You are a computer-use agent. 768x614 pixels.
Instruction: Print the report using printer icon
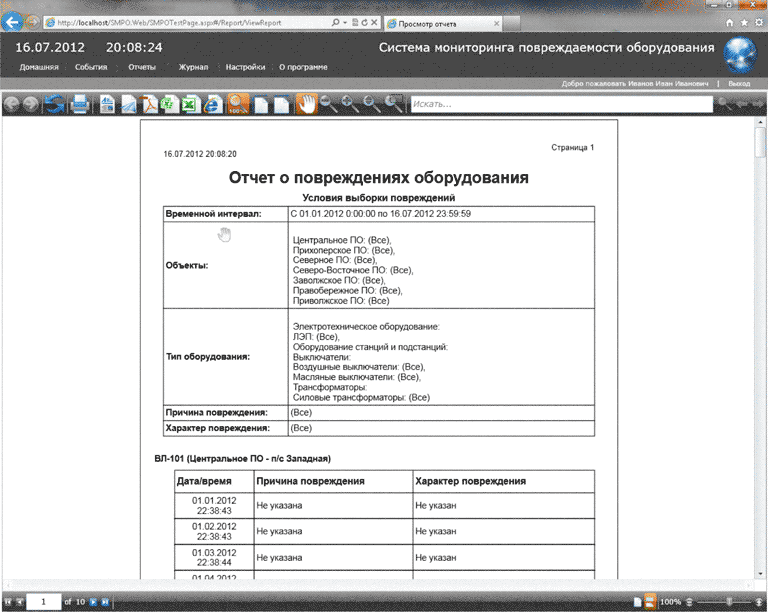79,104
